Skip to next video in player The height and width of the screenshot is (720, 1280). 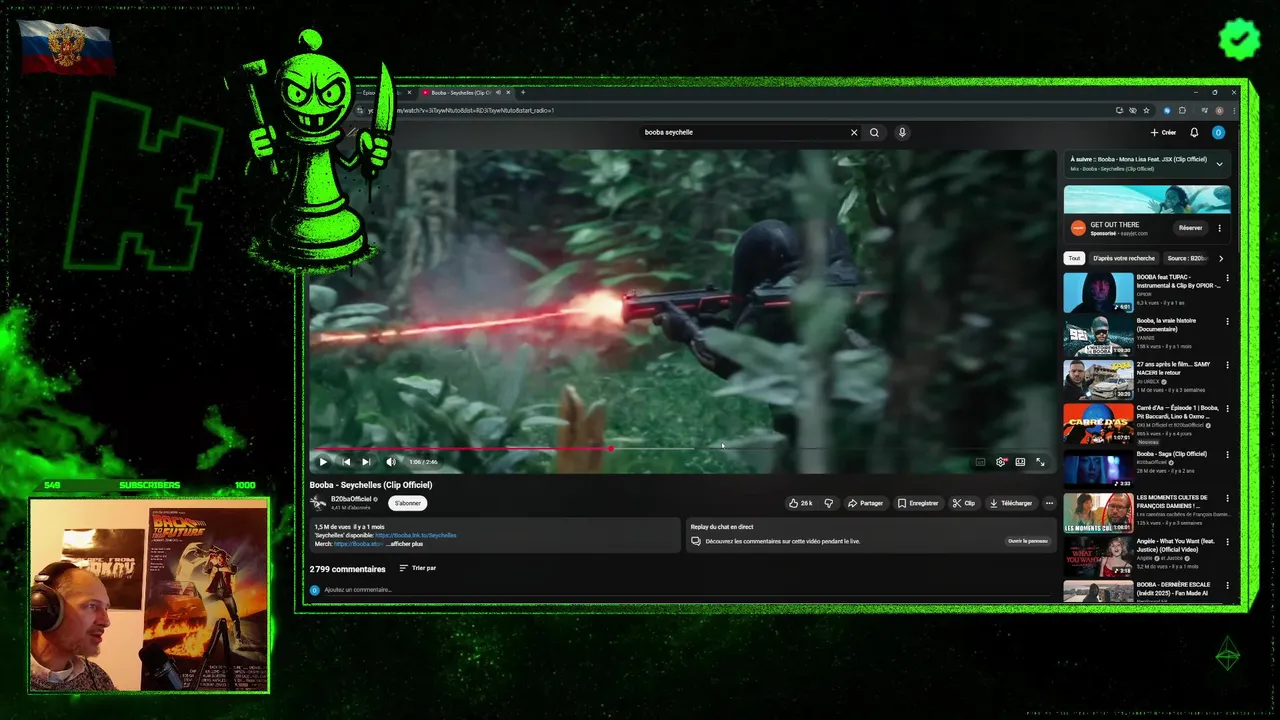[x=366, y=462]
